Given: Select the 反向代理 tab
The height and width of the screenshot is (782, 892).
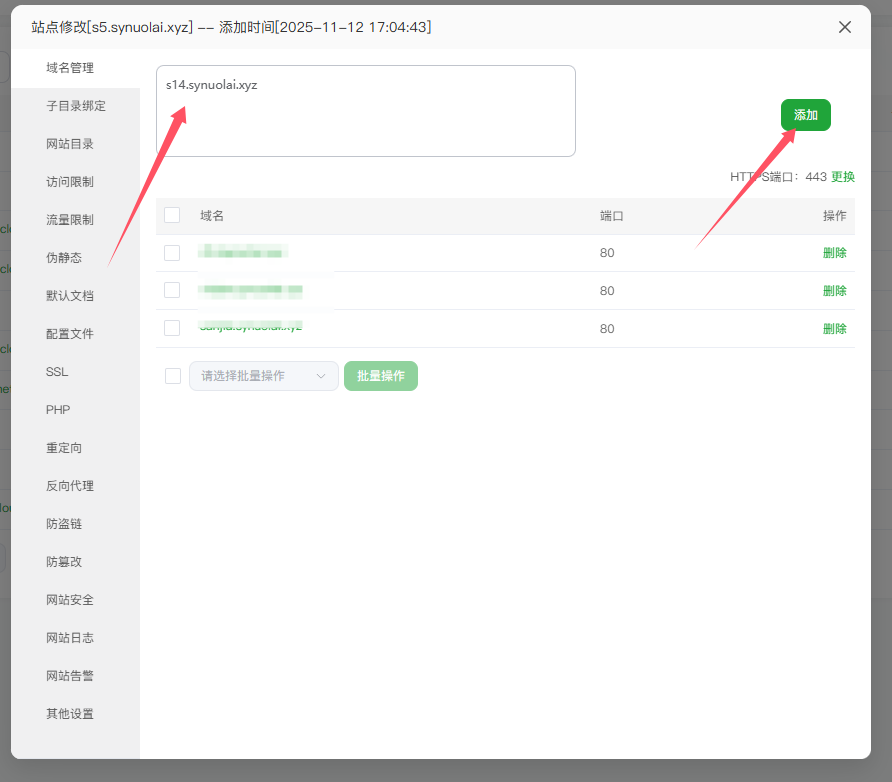Looking at the screenshot, I should (70, 486).
